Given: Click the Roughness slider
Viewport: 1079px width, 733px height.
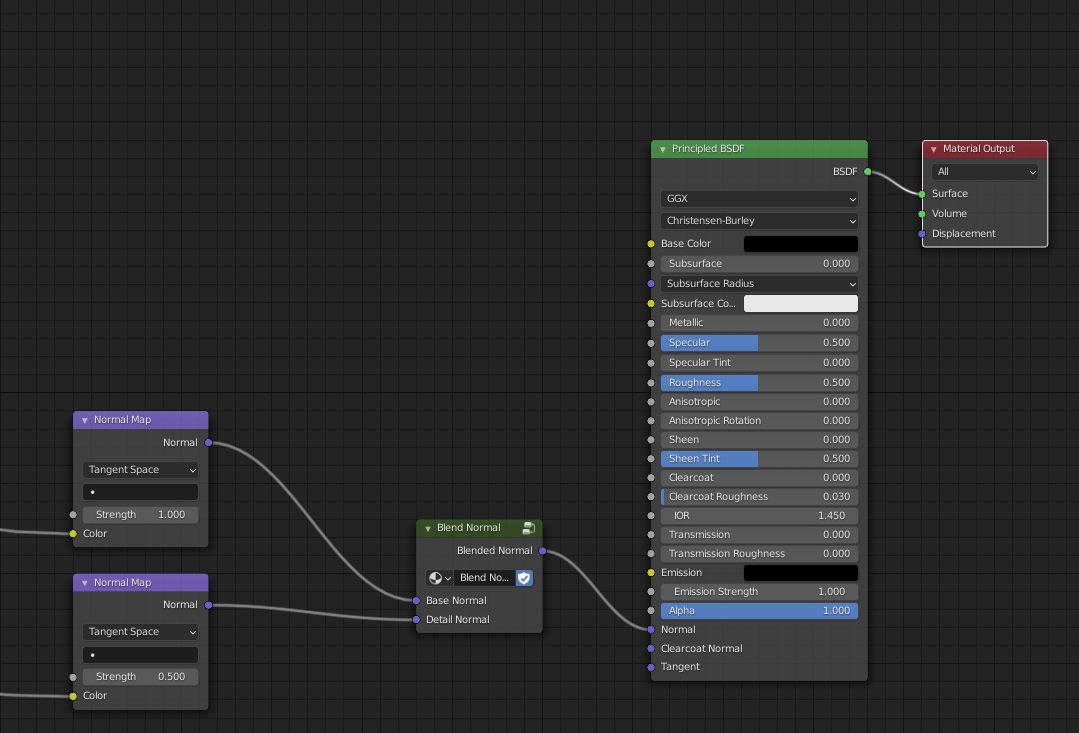Looking at the screenshot, I should [x=759, y=383].
